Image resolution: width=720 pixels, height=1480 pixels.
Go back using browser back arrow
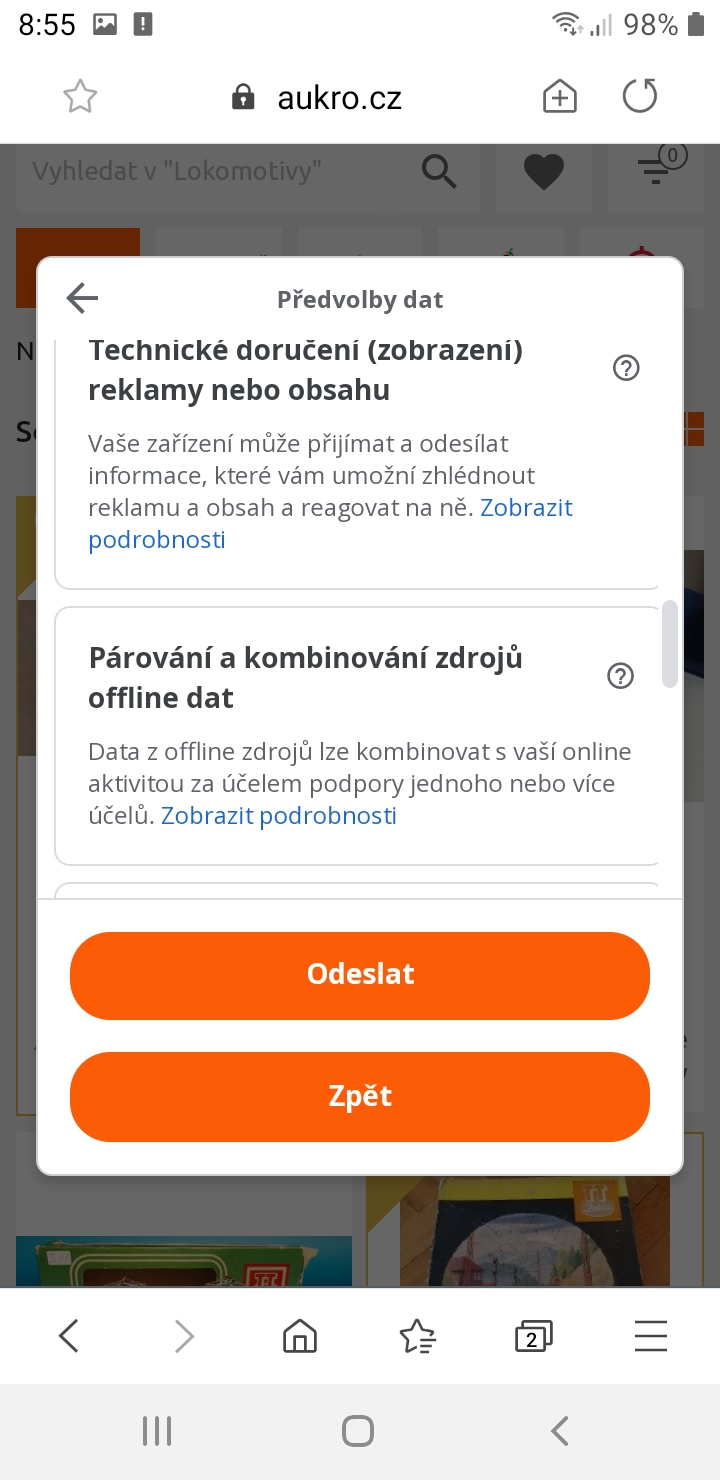click(x=69, y=1336)
